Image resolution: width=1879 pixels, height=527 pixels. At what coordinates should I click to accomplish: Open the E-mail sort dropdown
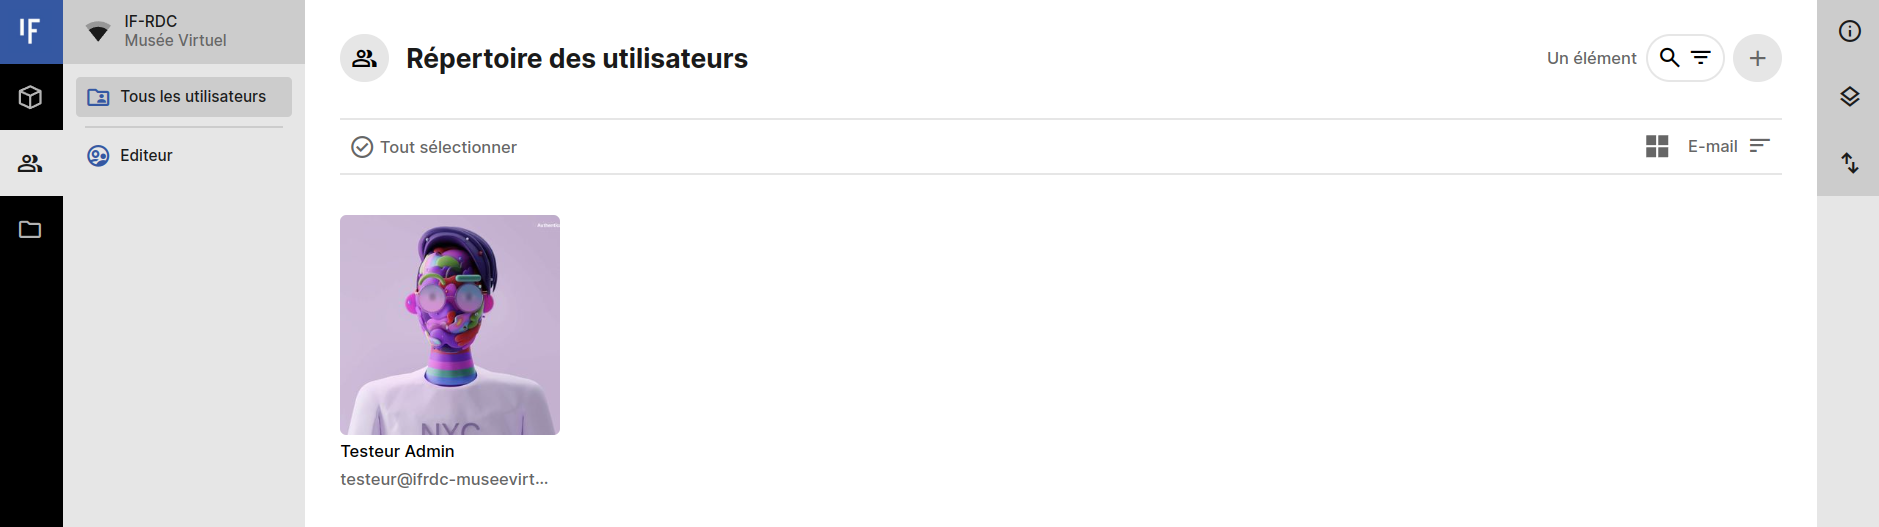pyautogui.click(x=1712, y=147)
